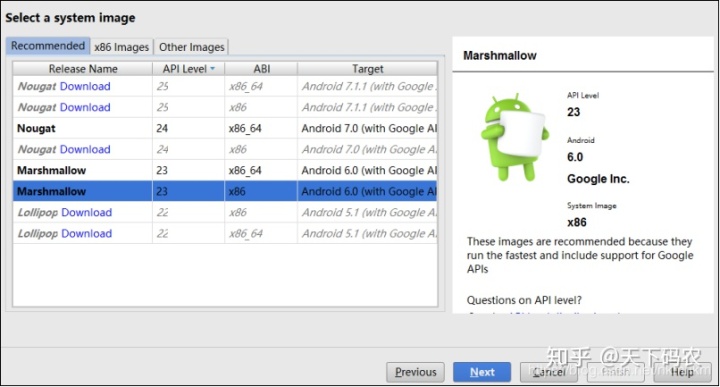The width and height of the screenshot is (720, 387).
Task: Sort by the ABI column header
Action: [261, 69]
